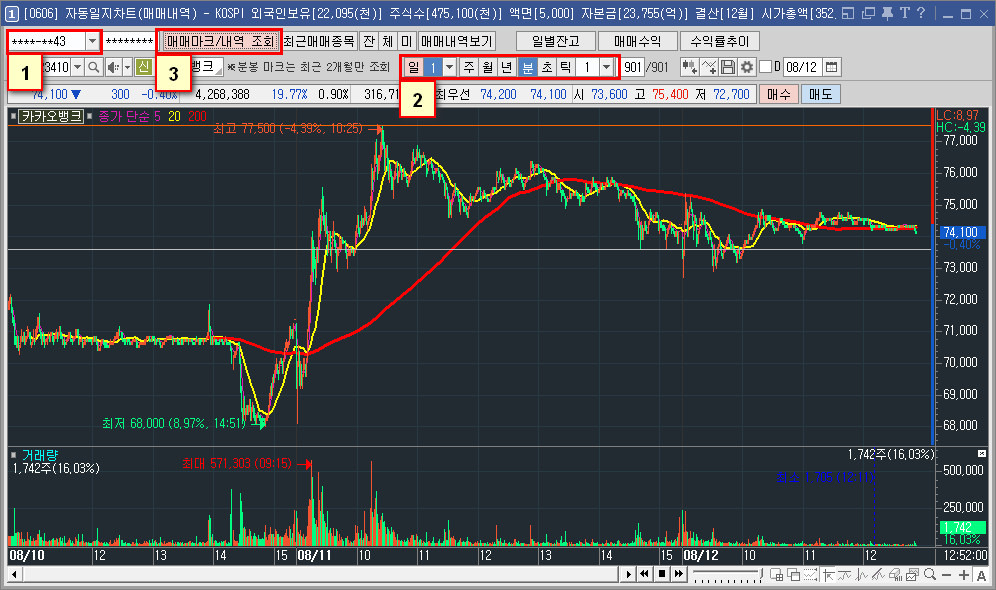Click the plus zoom-in icon at bottom right

962,574
